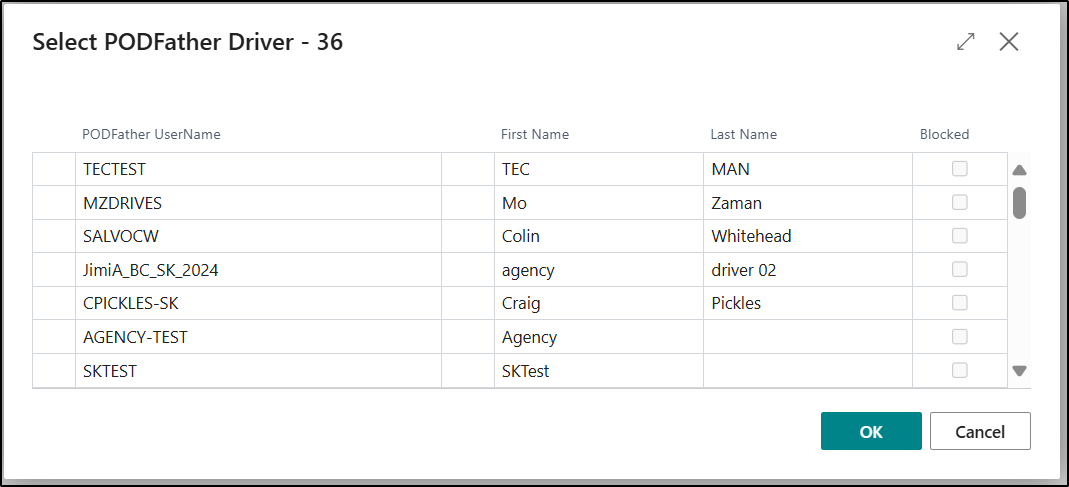1069x487 pixels.
Task: Click the First Name column header
Action: pos(534,134)
